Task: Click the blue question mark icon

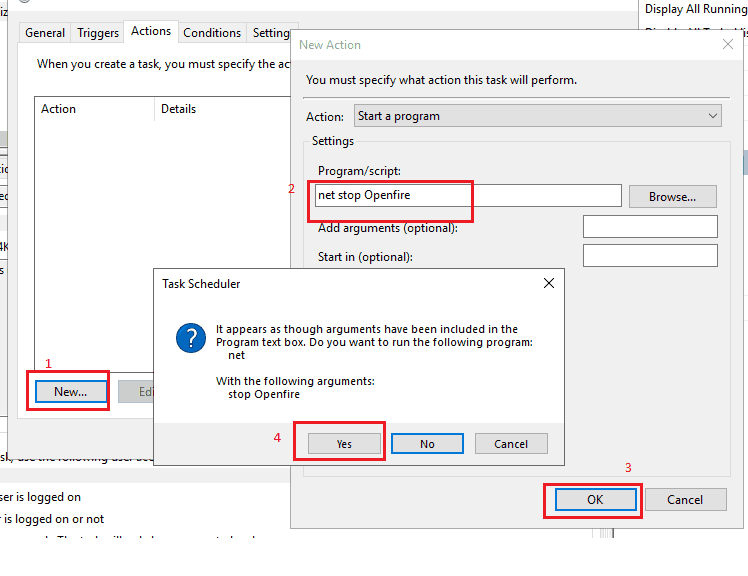Action: click(190, 338)
